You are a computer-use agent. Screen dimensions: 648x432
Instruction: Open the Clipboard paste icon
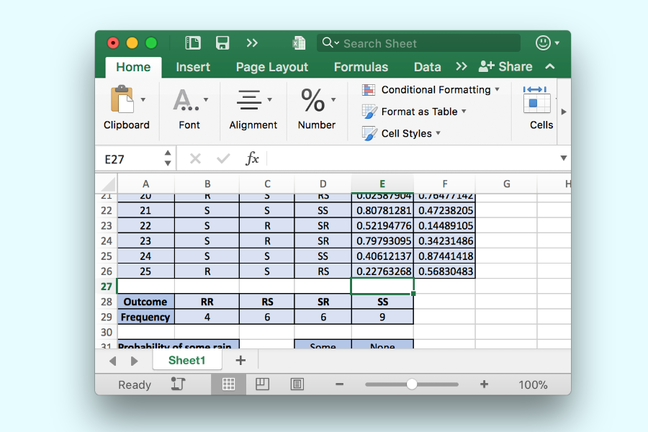(122, 100)
